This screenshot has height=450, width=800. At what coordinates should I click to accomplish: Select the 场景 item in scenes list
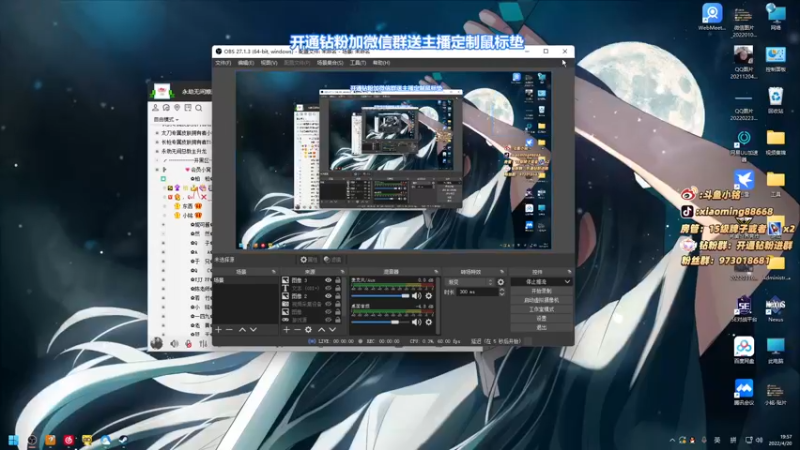pos(245,280)
